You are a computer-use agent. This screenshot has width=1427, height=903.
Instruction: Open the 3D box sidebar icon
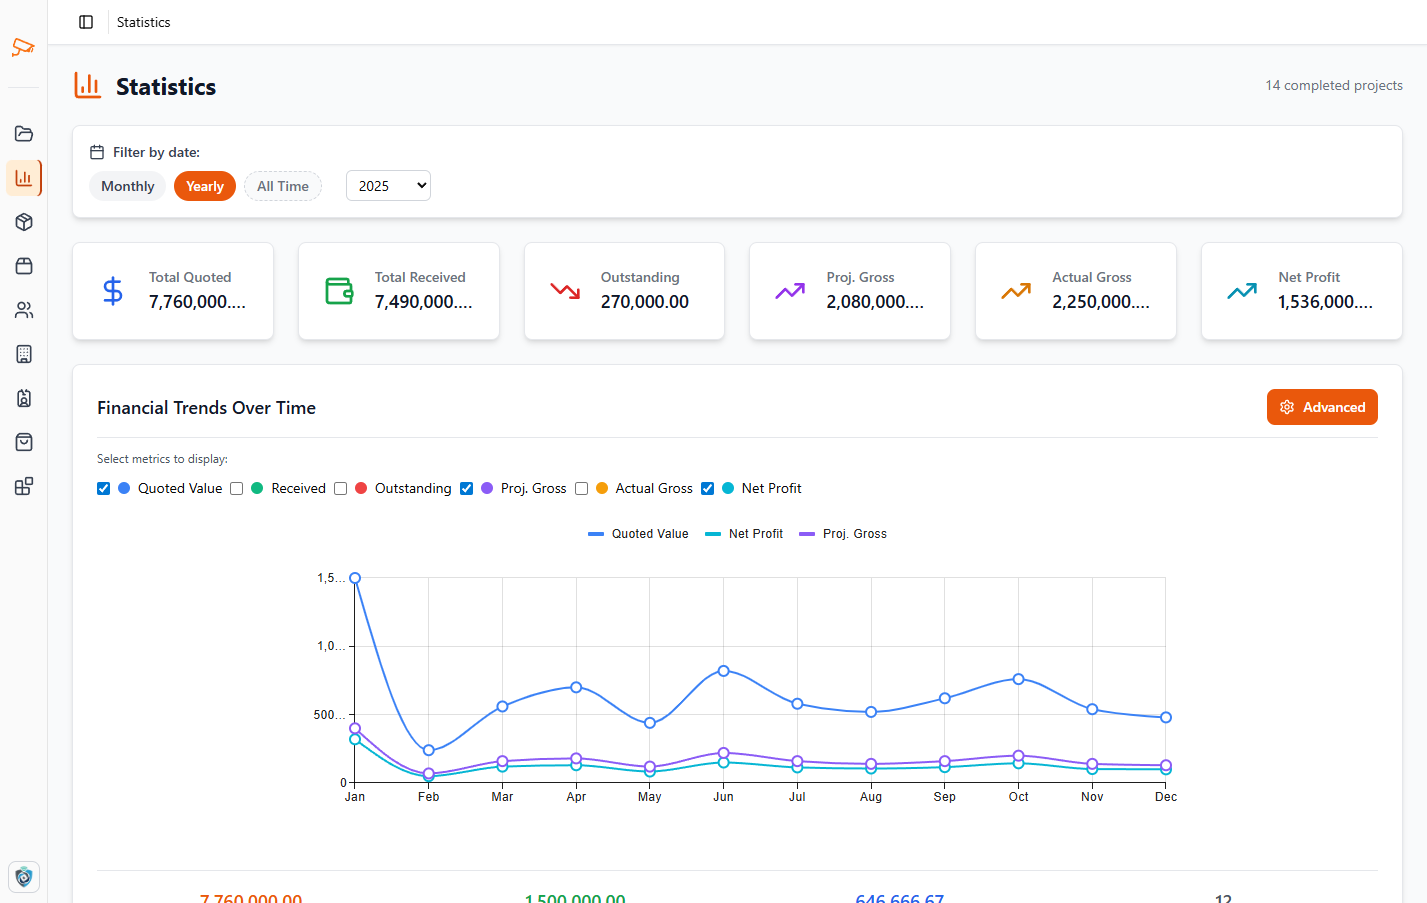coord(24,222)
